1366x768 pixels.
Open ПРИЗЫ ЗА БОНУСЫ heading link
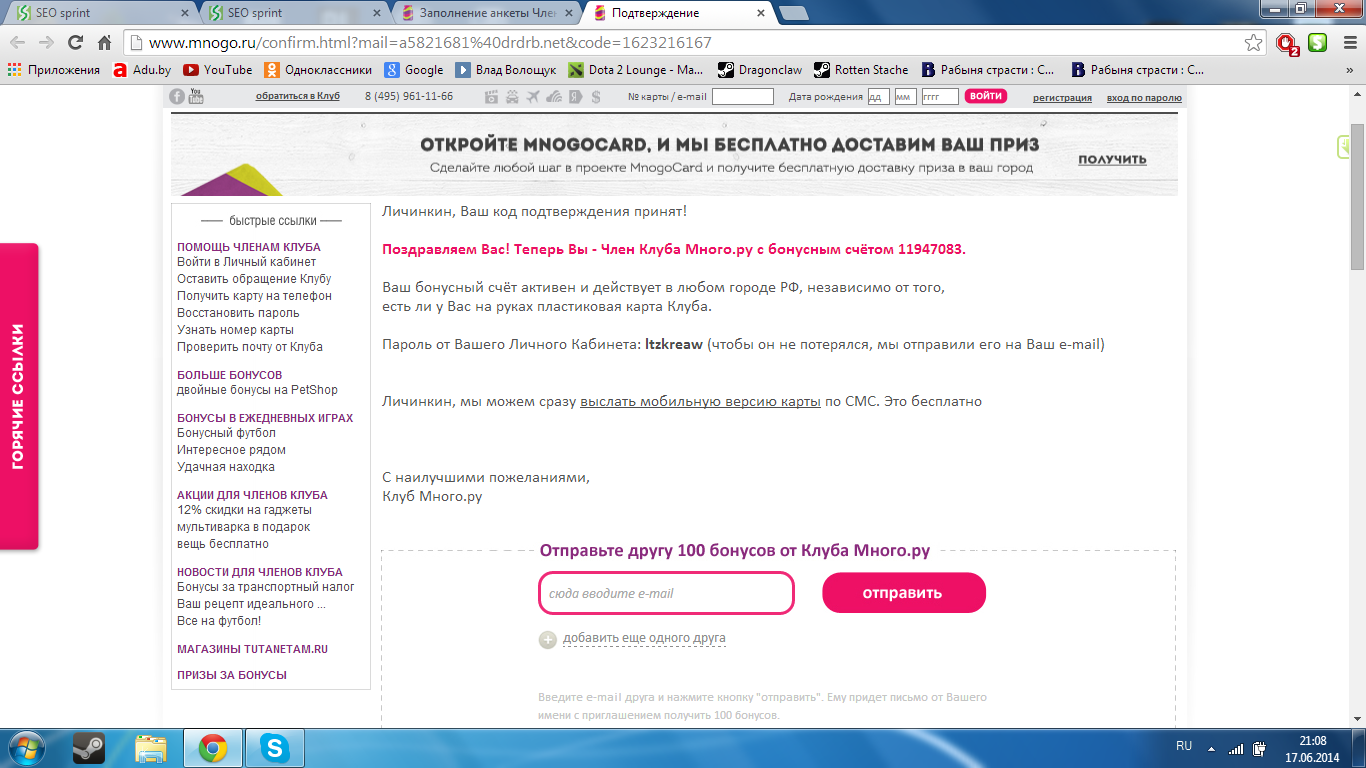coord(232,675)
